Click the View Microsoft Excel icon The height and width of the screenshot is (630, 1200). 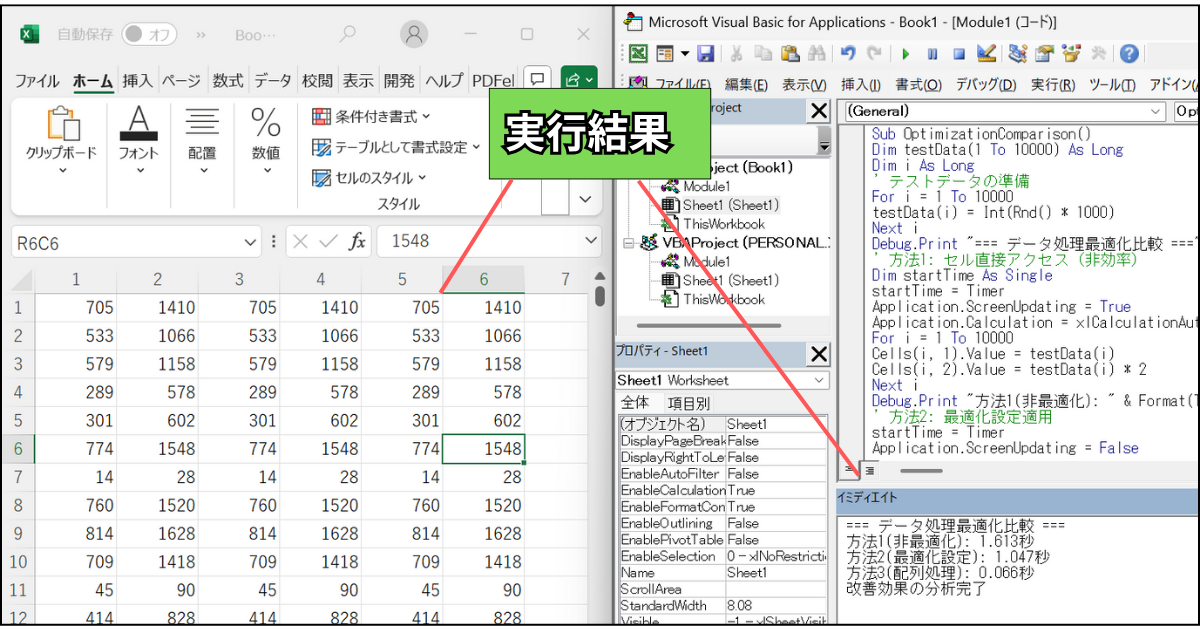point(637,54)
